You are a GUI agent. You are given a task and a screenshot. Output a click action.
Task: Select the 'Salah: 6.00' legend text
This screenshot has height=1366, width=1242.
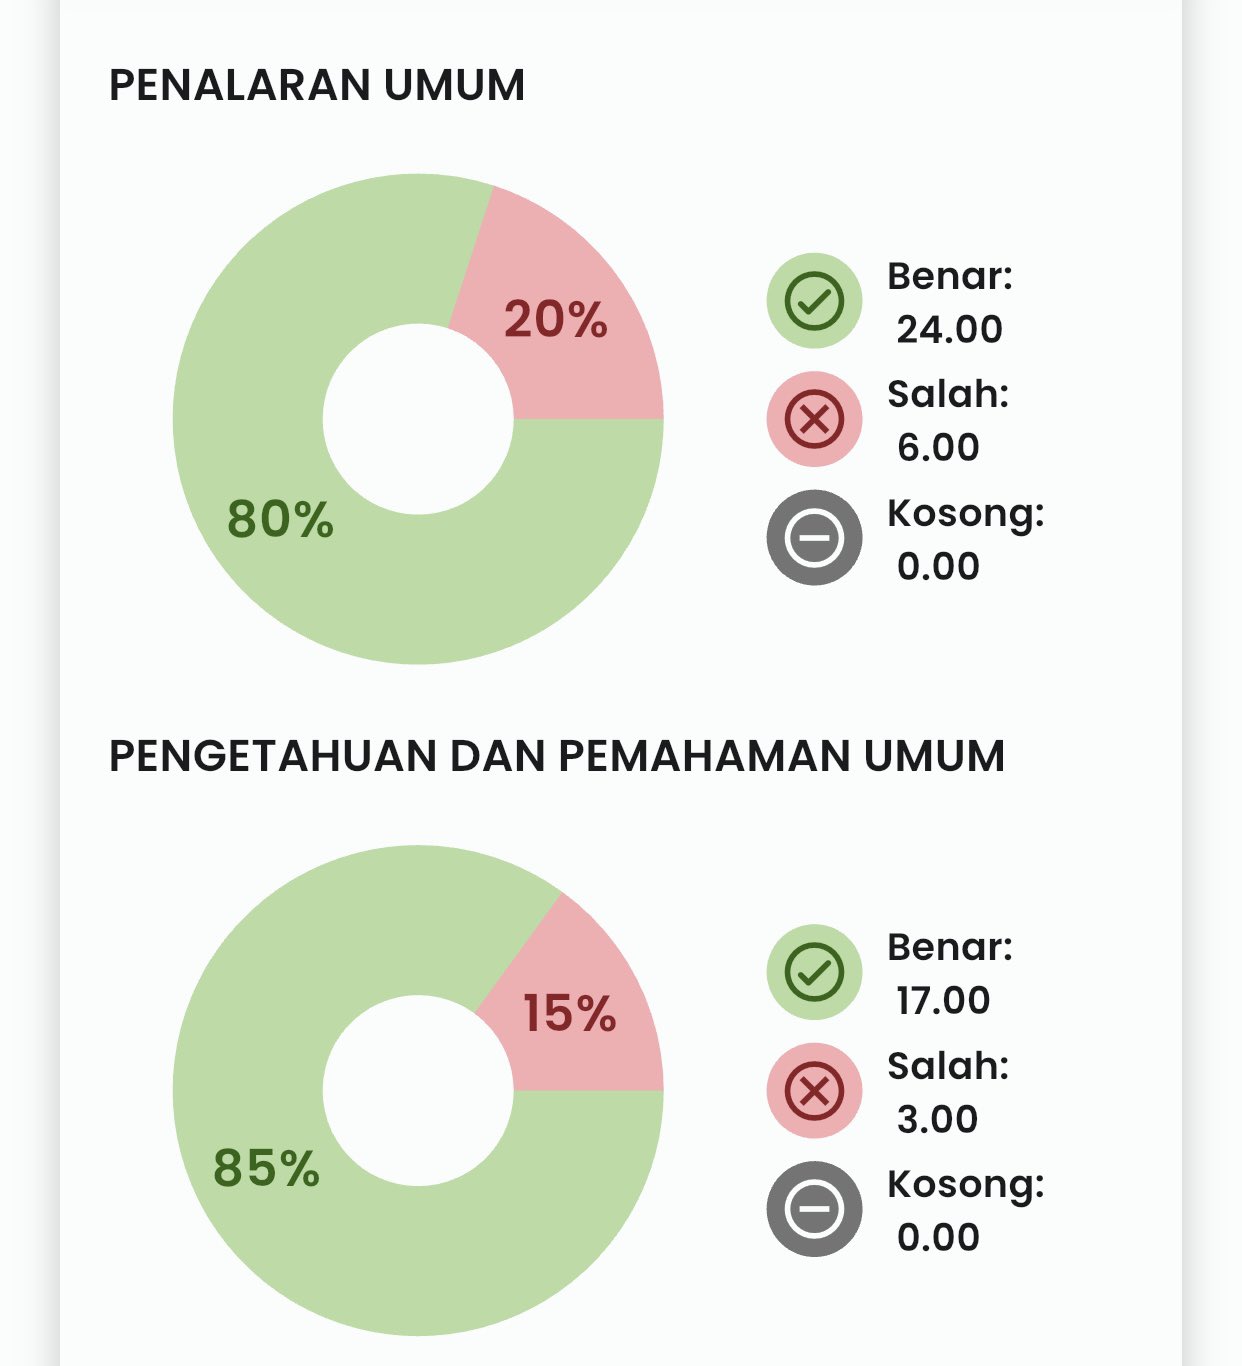[947, 420]
